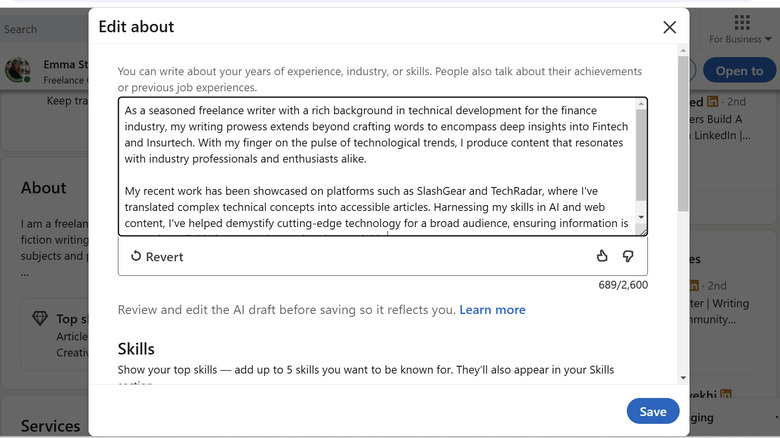This screenshot has width=780, height=438.
Task: Click the LinkedIn badge beside 2nd
Action: 713,102
